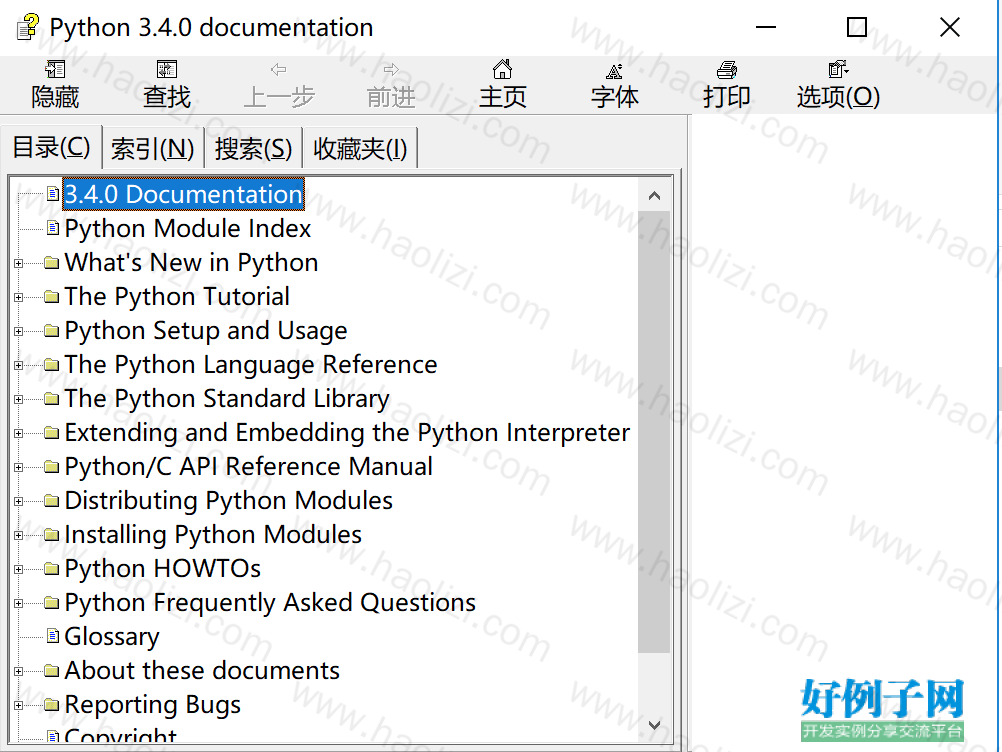Click folder icon beside Extending and Embedding
This screenshot has height=752, width=1002.
point(52,433)
